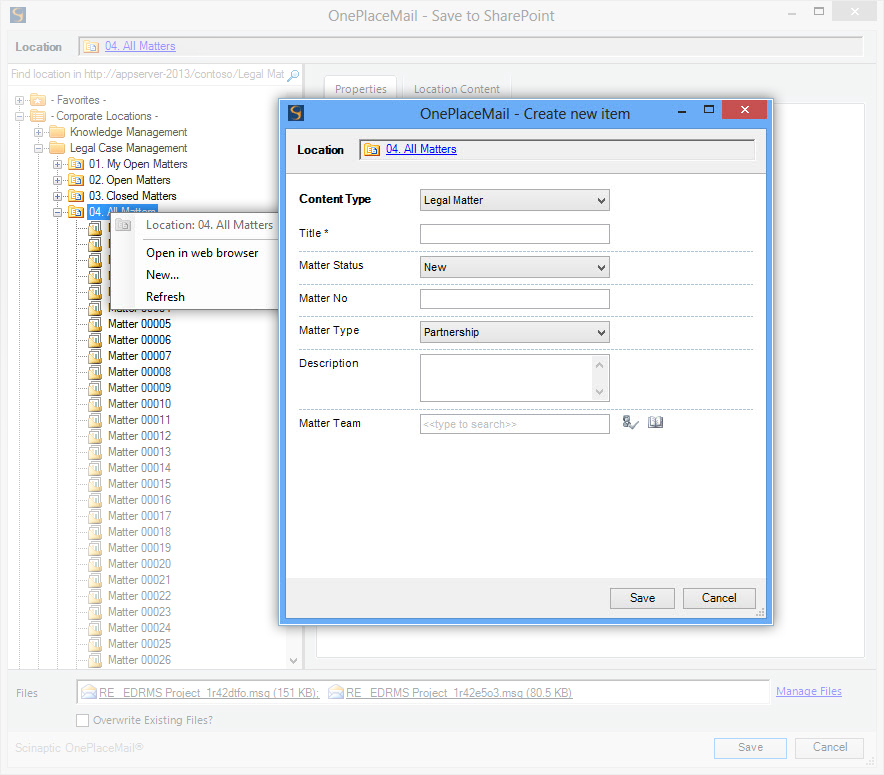Viewport: 884px width, 775px height.
Task: Minimize the Create new item dialog
Action: [x=682, y=111]
